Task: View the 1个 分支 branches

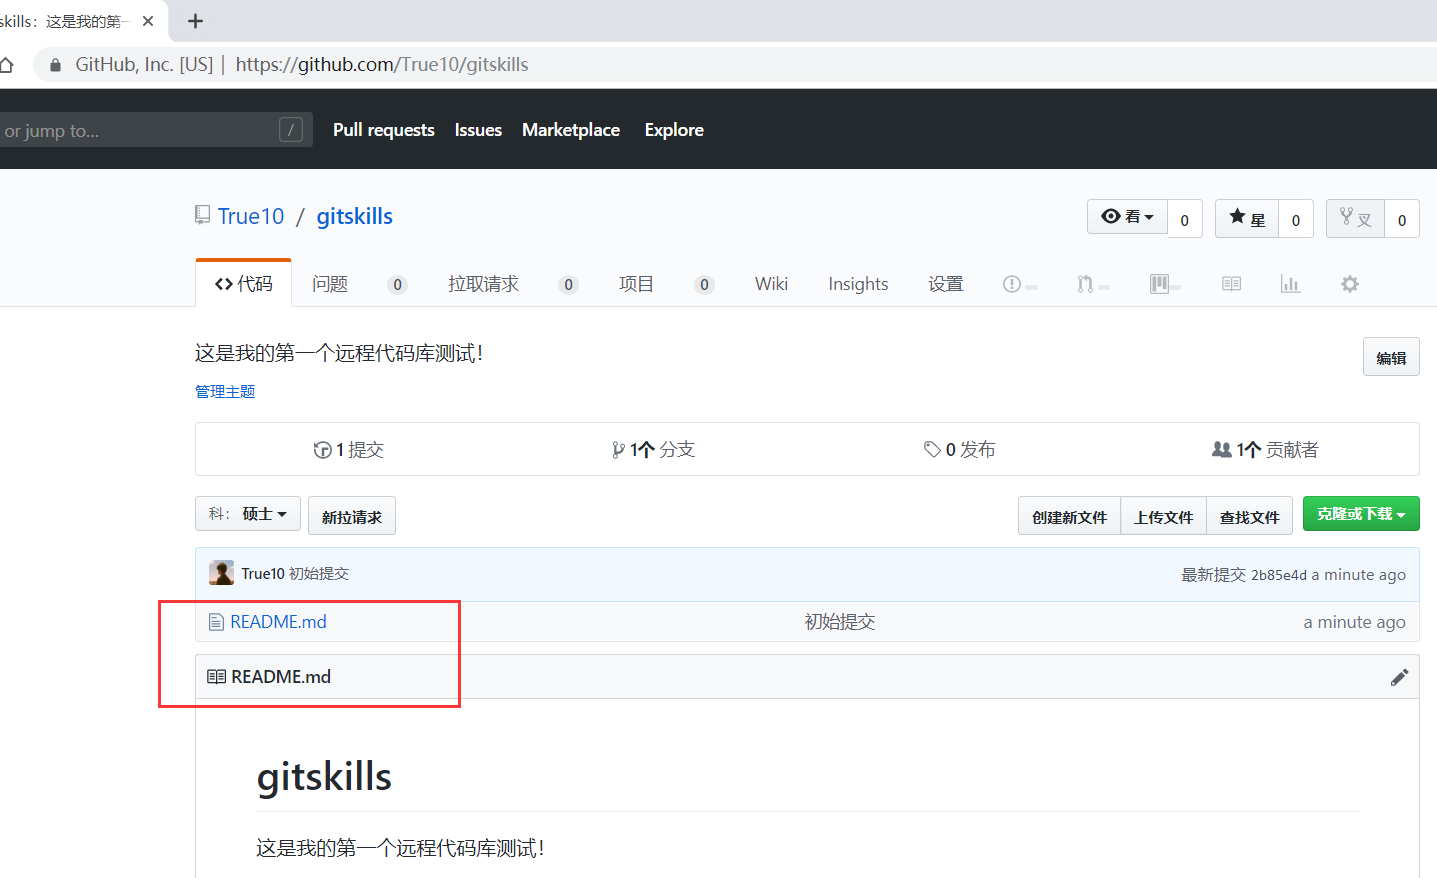Action: coord(654,450)
